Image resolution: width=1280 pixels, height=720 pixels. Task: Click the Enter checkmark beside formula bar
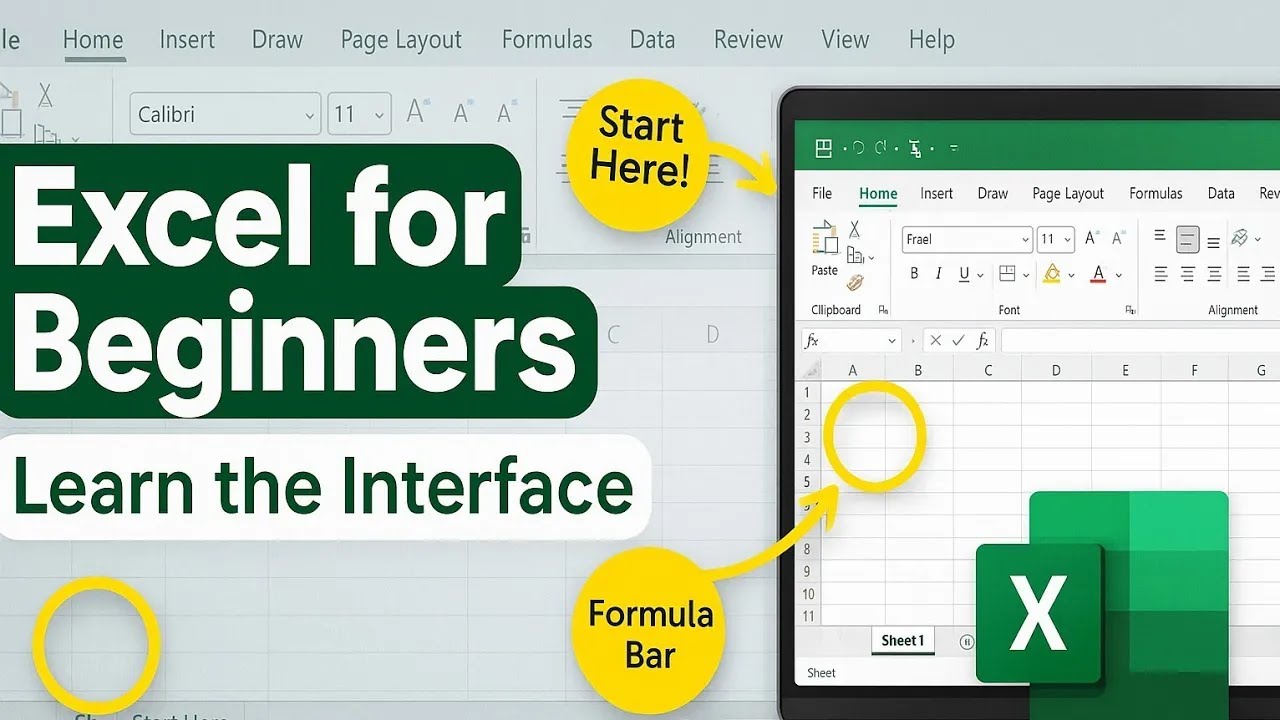pyautogui.click(x=959, y=341)
